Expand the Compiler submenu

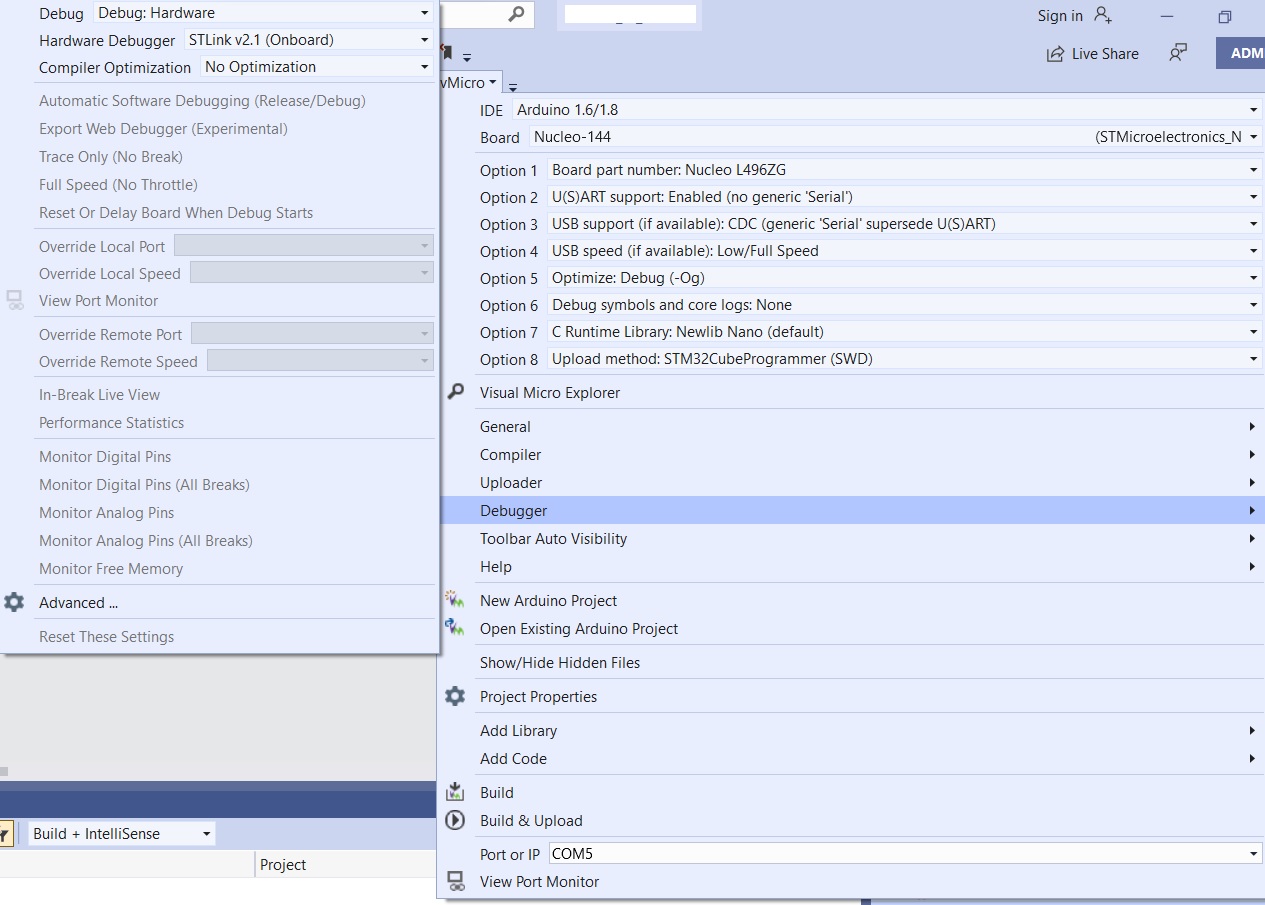coord(850,454)
